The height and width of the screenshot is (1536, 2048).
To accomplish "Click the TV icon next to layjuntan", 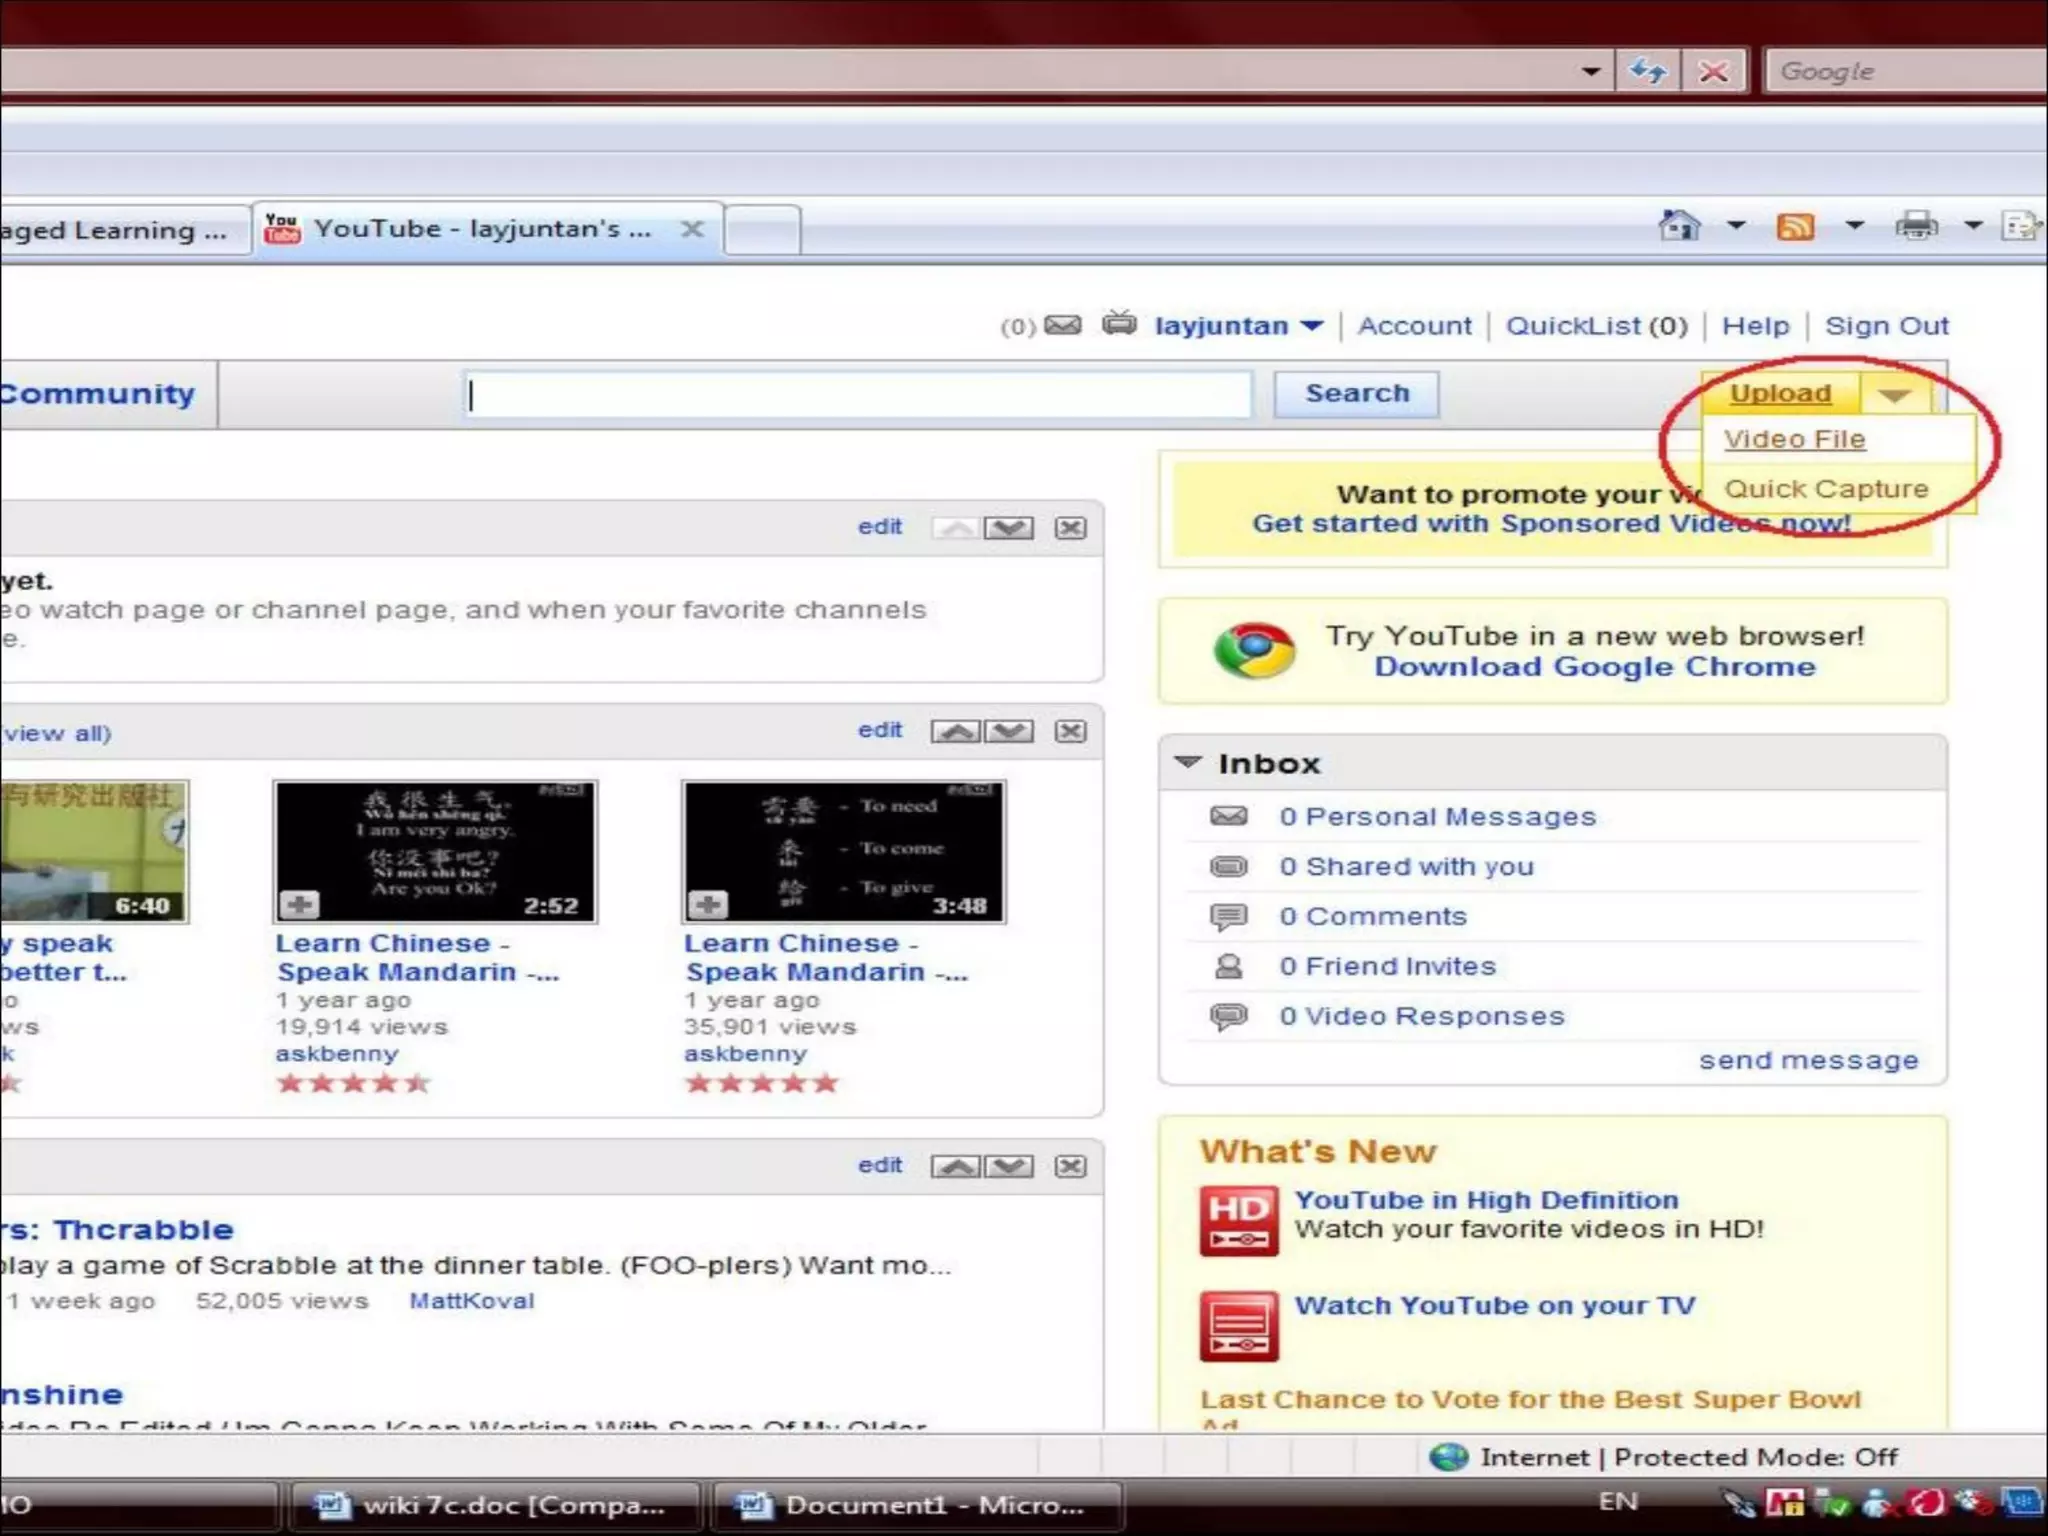I will tap(1119, 323).
